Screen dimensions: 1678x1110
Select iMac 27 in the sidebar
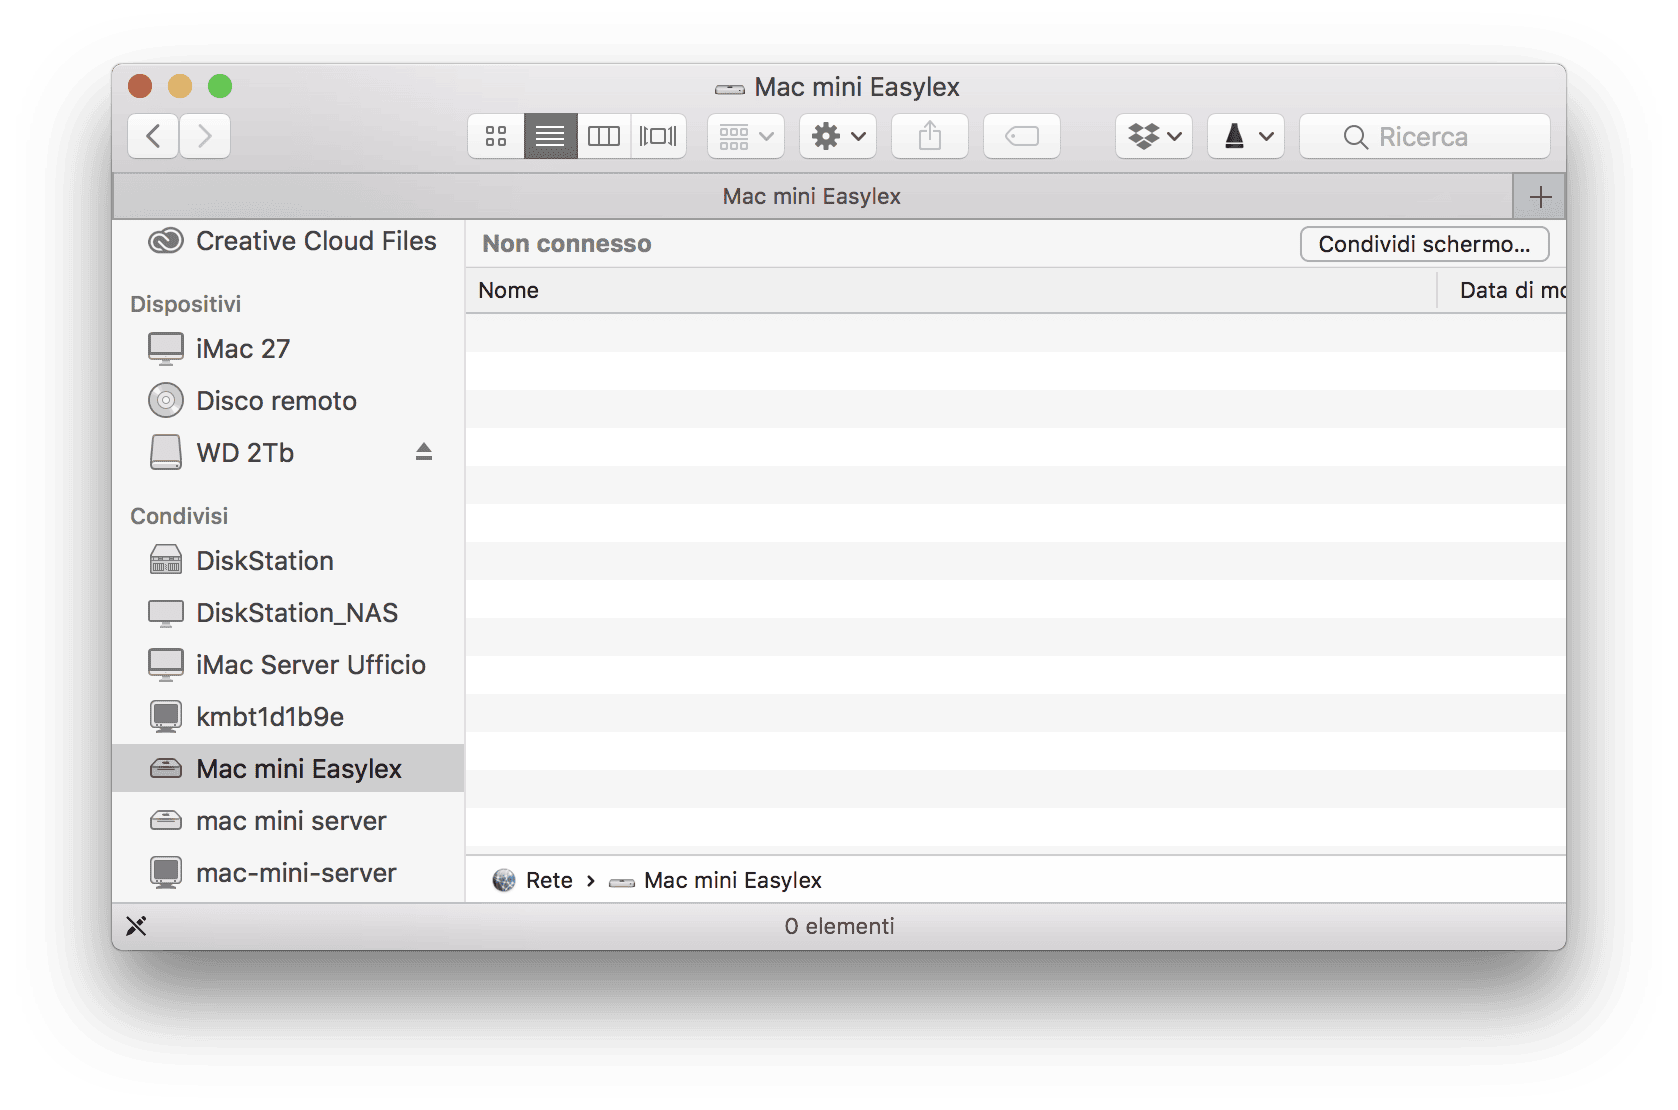pyautogui.click(x=288, y=349)
